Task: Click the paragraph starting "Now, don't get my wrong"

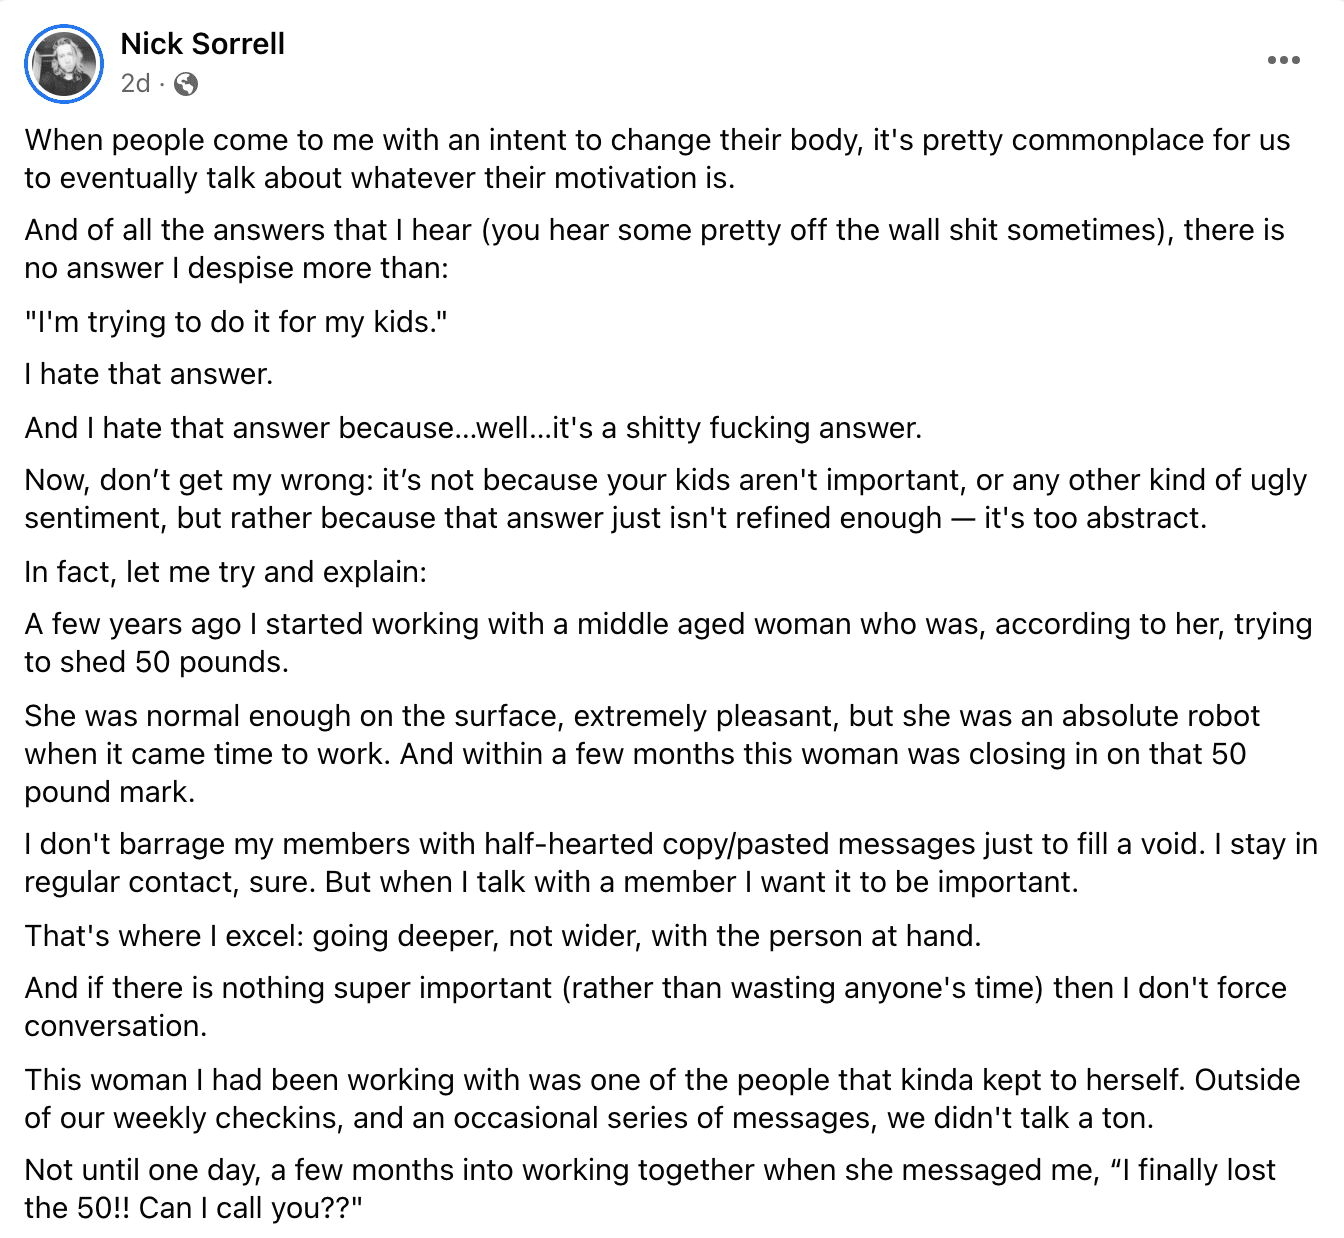Action: click(665, 498)
